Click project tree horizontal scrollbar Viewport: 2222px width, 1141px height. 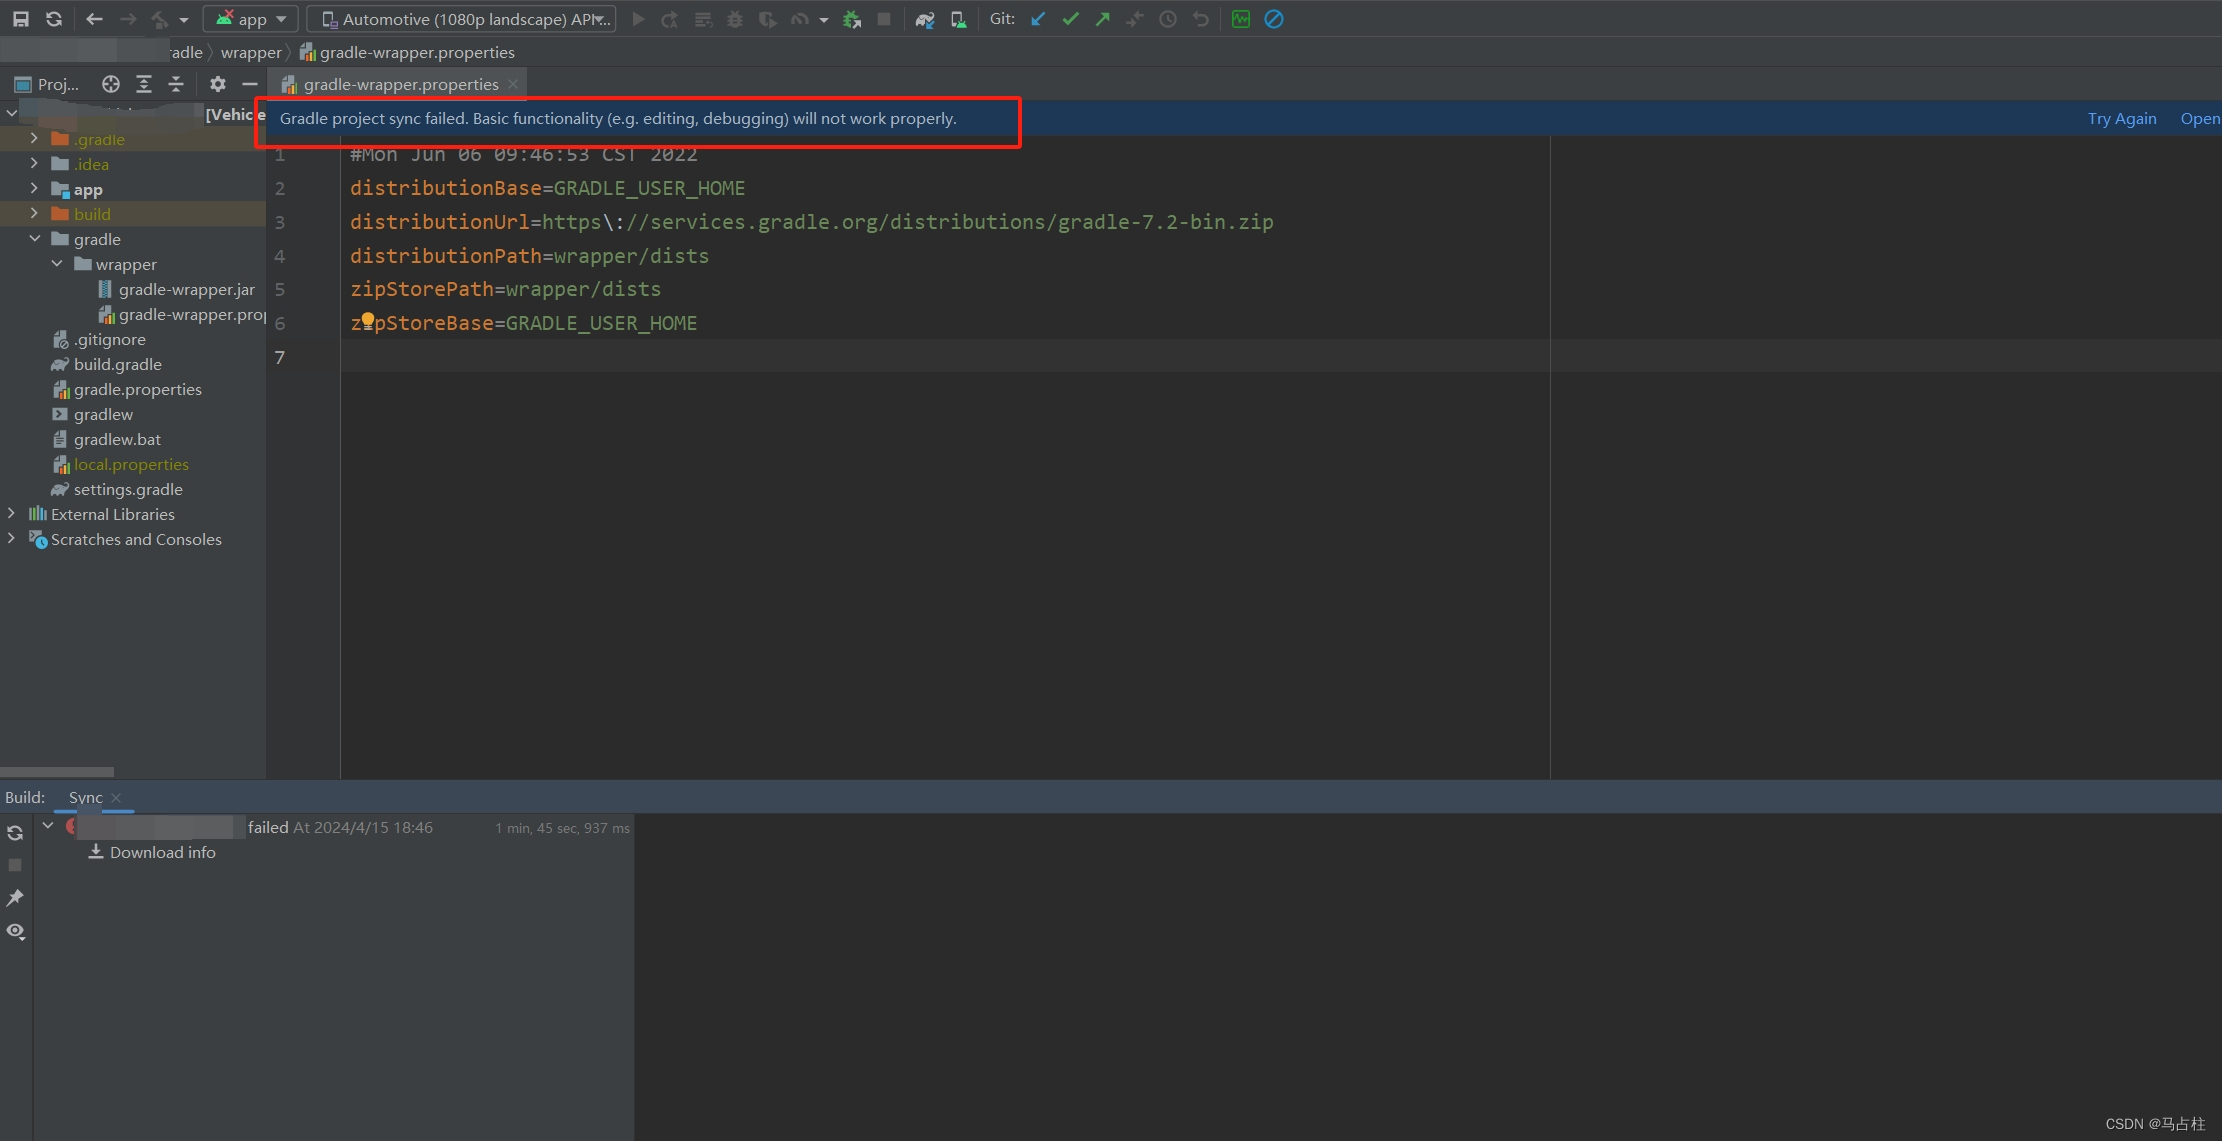(x=57, y=771)
